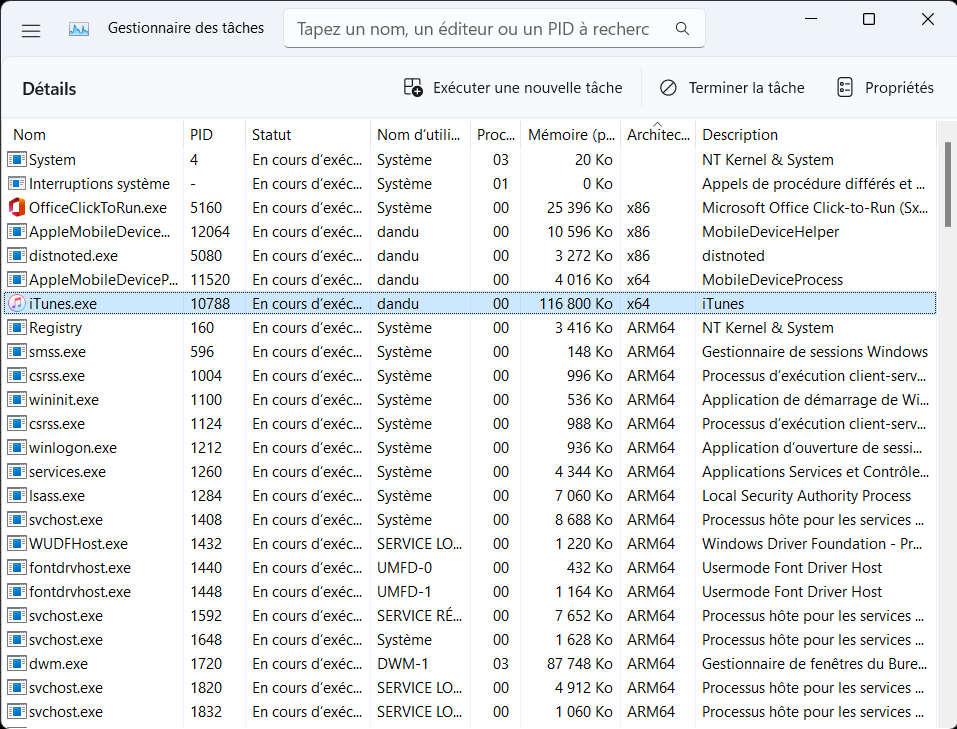The height and width of the screenshot is (729, 957).
Task: Click UMFD-1 user name cell
Action: pyautogui.click(x=404, y=592)
